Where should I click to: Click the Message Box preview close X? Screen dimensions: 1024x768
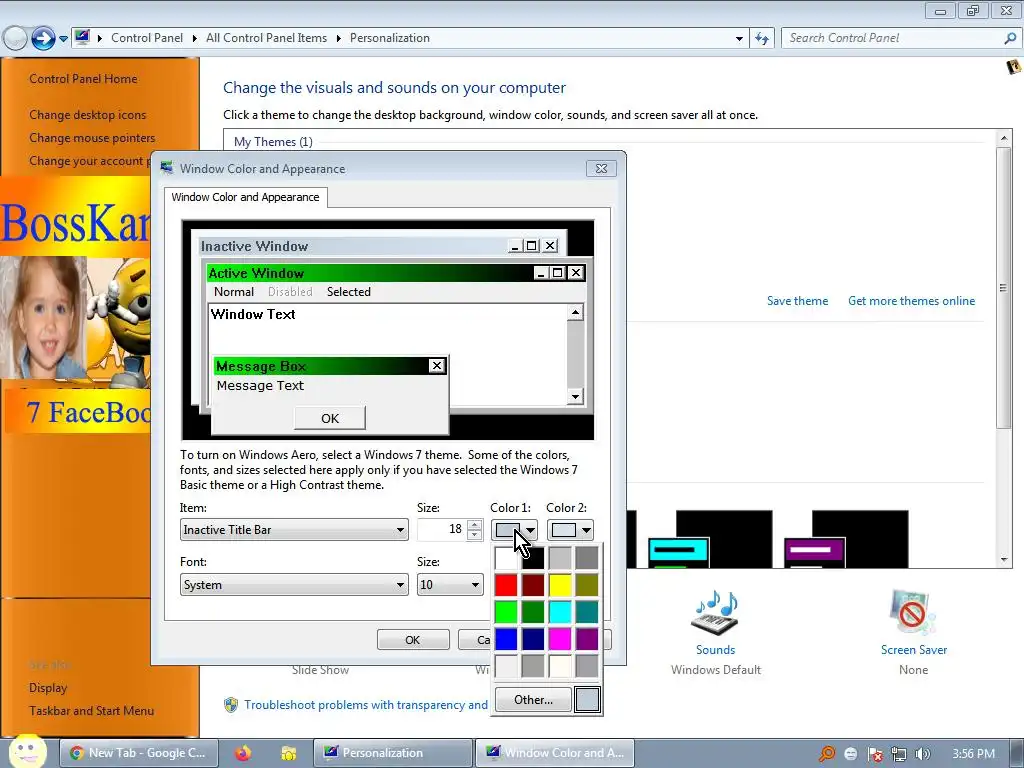(437, 366)
